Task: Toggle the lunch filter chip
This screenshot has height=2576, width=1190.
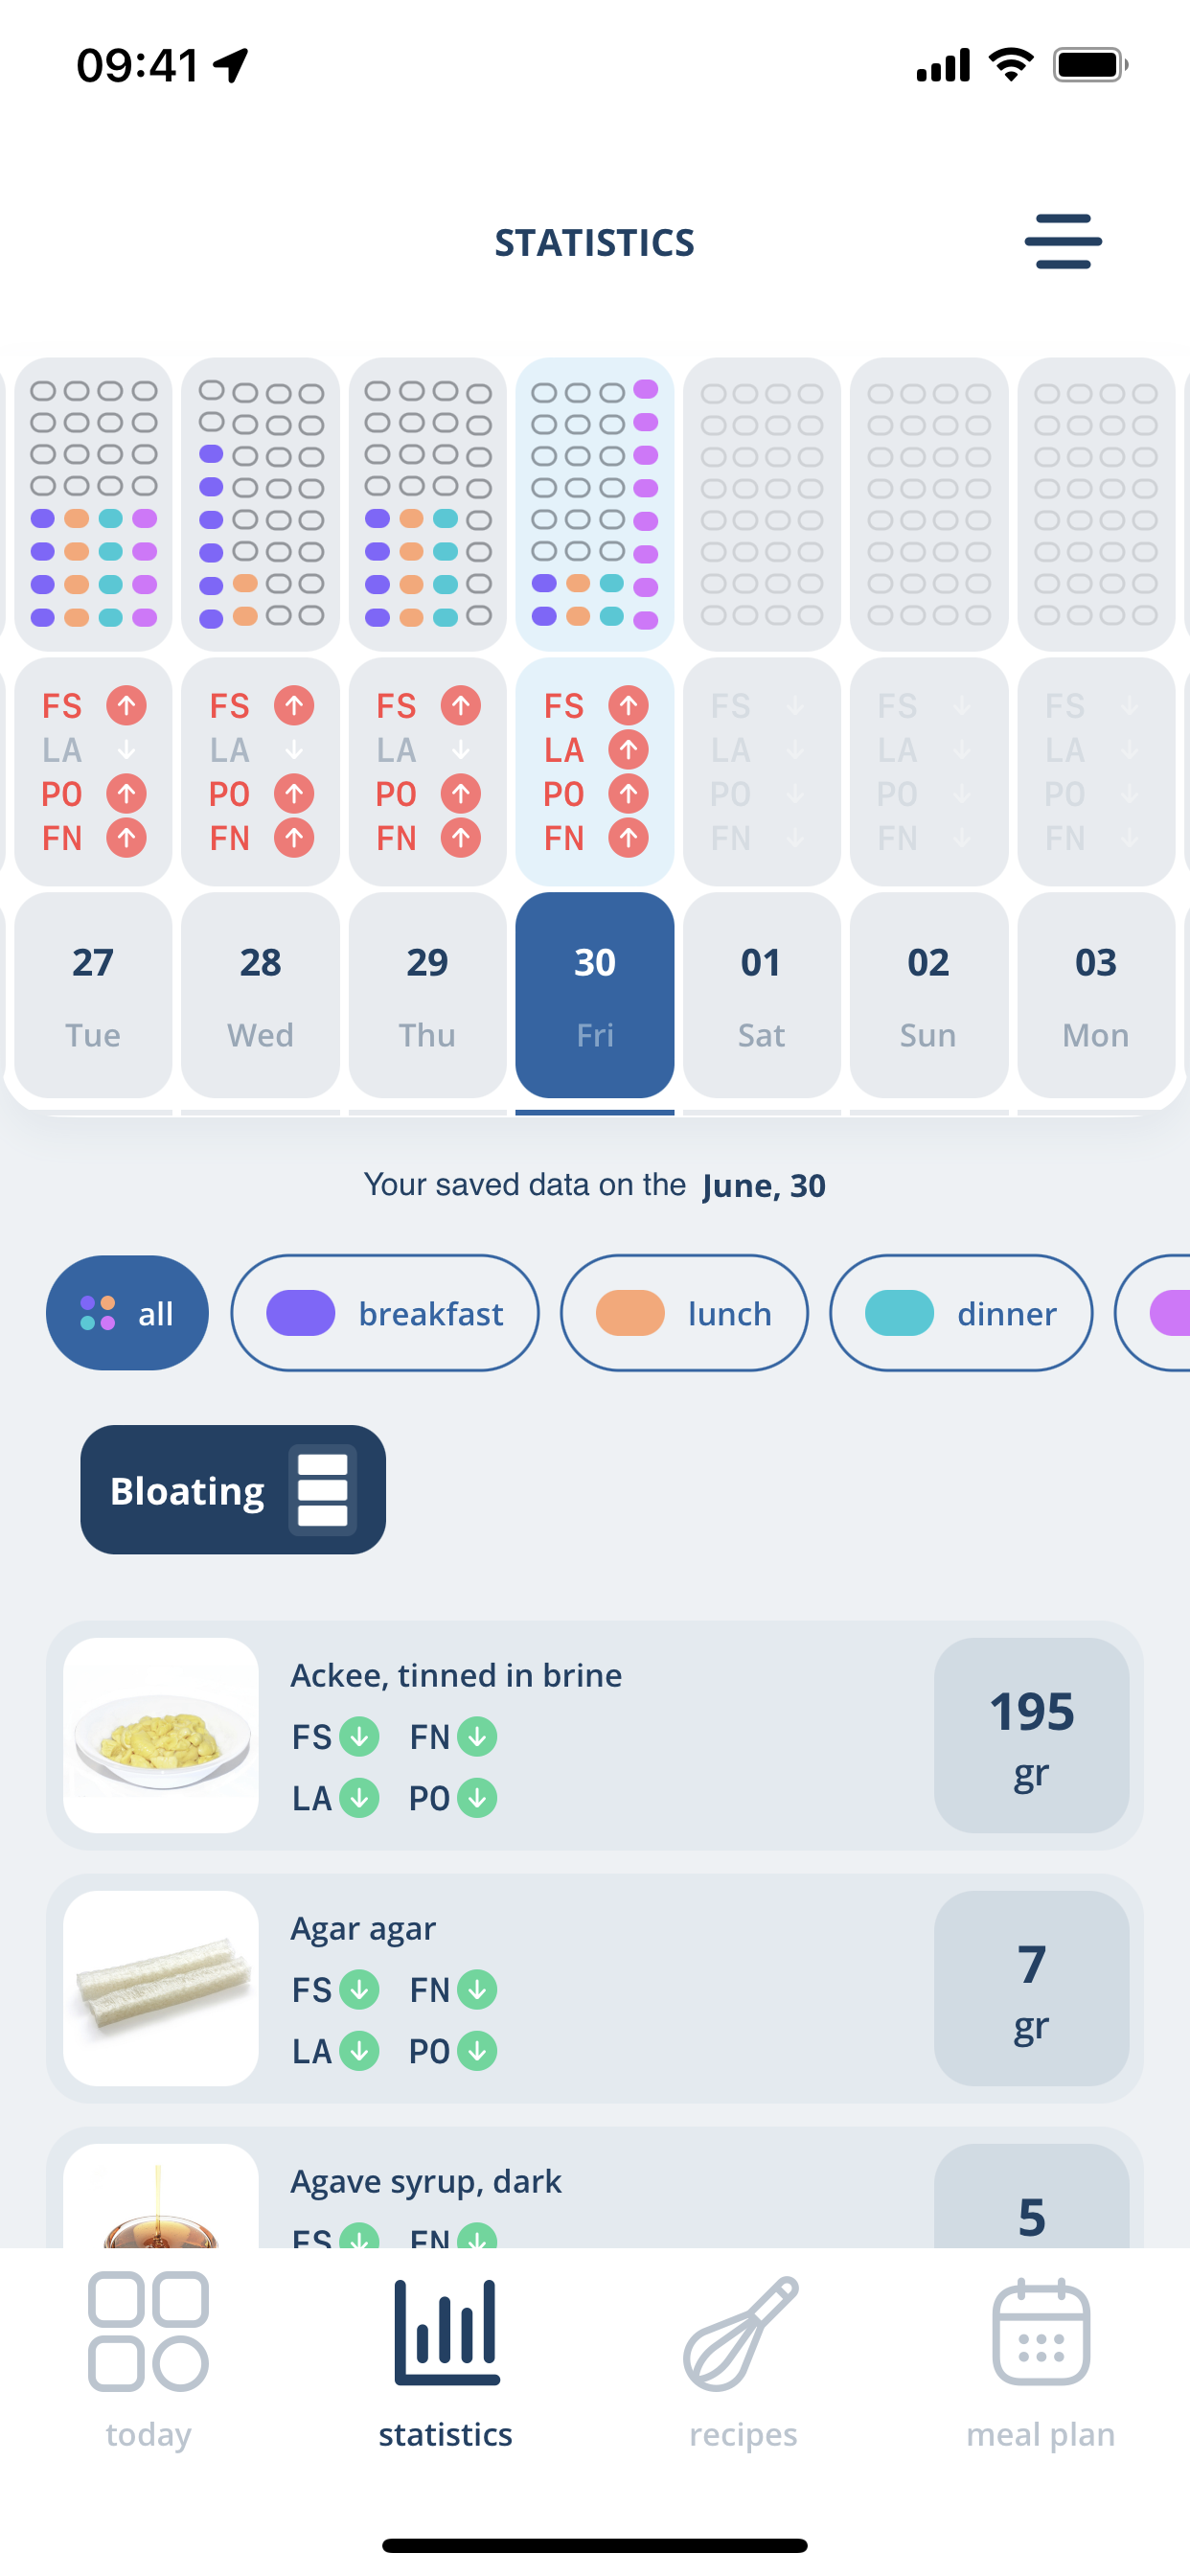Action: tap(684, 1313)
